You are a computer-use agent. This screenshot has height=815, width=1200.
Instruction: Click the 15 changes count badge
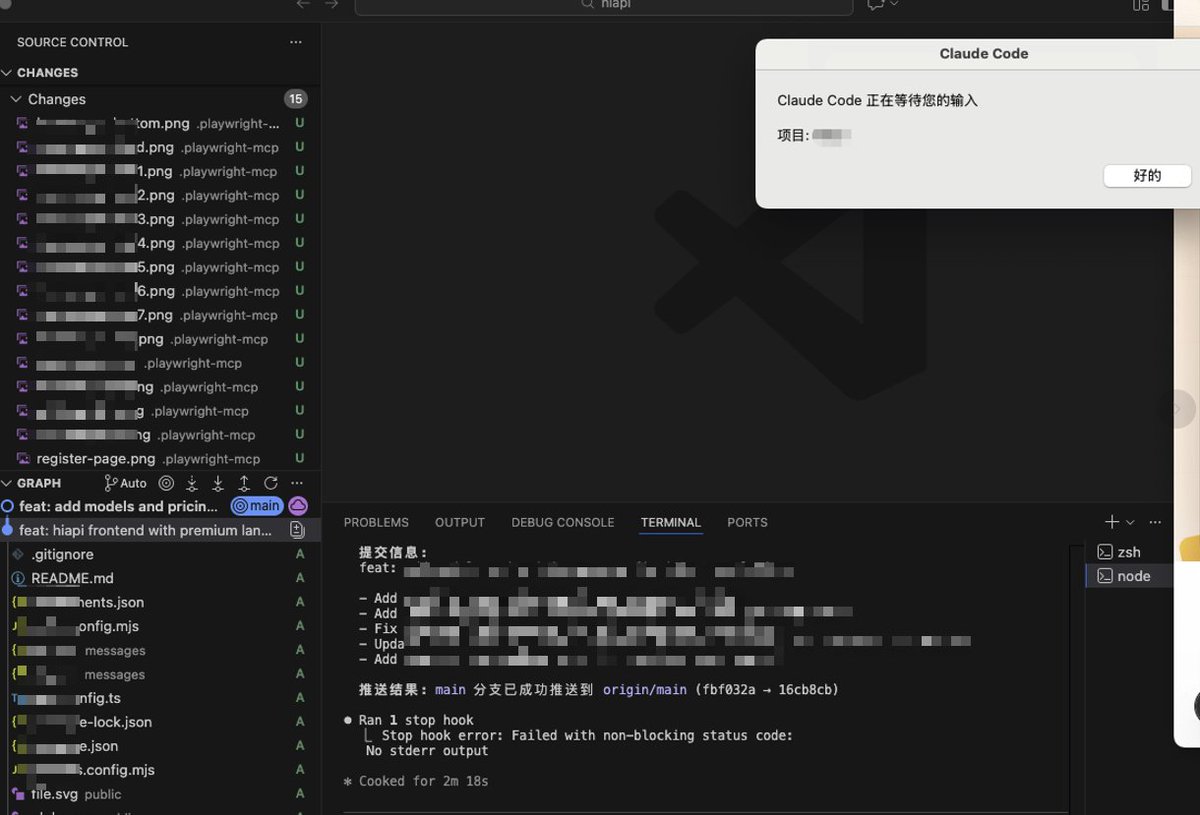click(295, 99)
